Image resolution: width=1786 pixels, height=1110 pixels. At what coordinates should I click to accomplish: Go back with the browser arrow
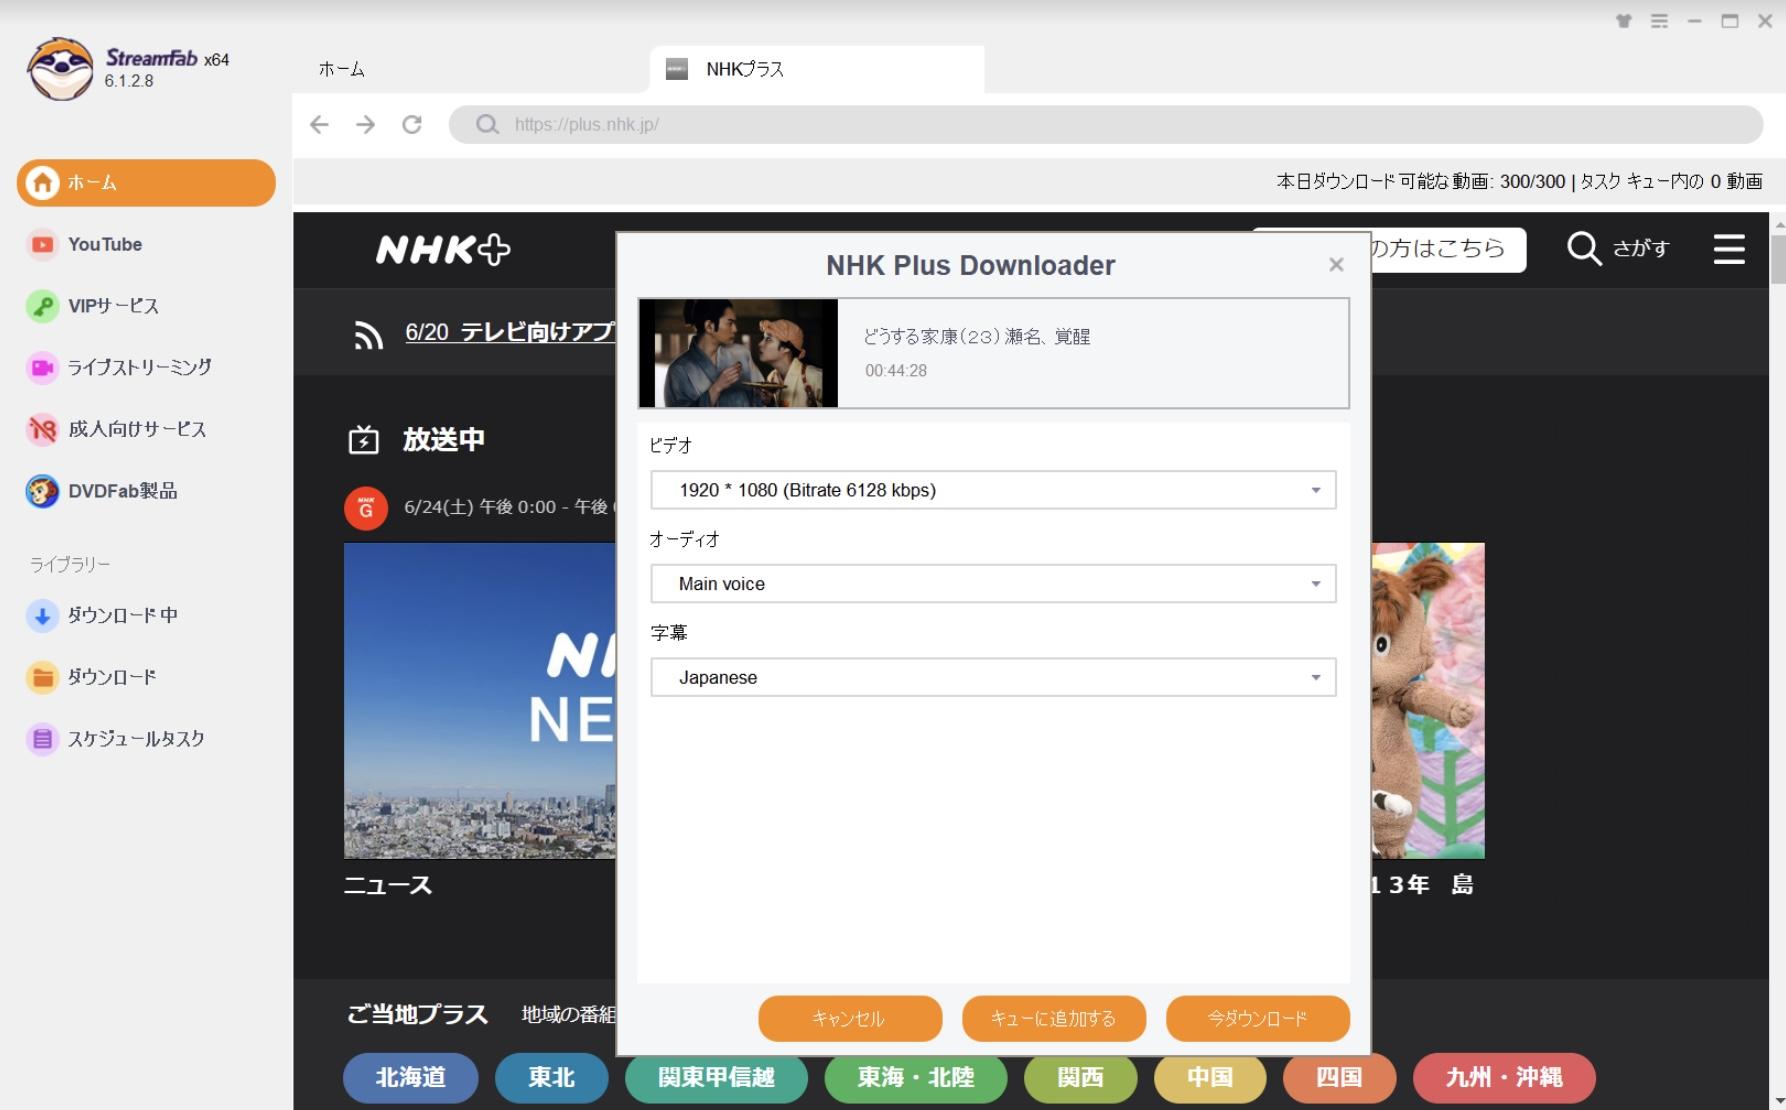click(x=319, y=124)
